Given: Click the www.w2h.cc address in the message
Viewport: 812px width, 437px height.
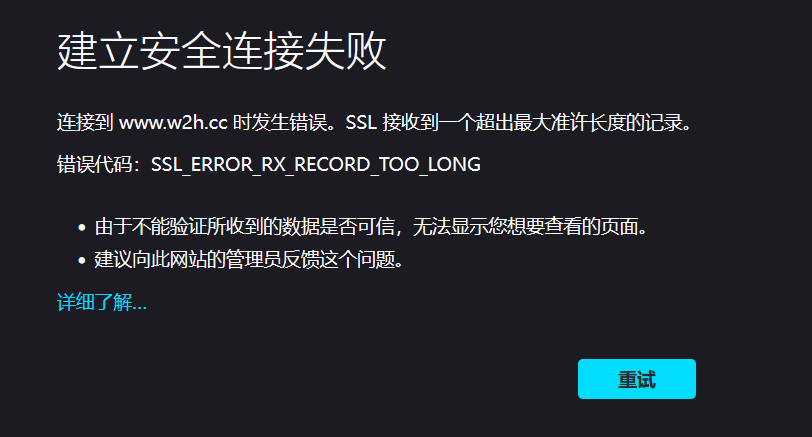Looking at the screenshot, I should coord(173,123).
